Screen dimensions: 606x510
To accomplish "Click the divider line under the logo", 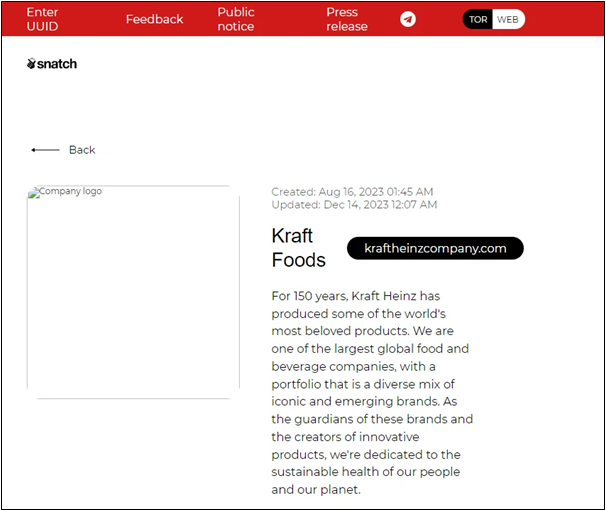I will [133, 398].
